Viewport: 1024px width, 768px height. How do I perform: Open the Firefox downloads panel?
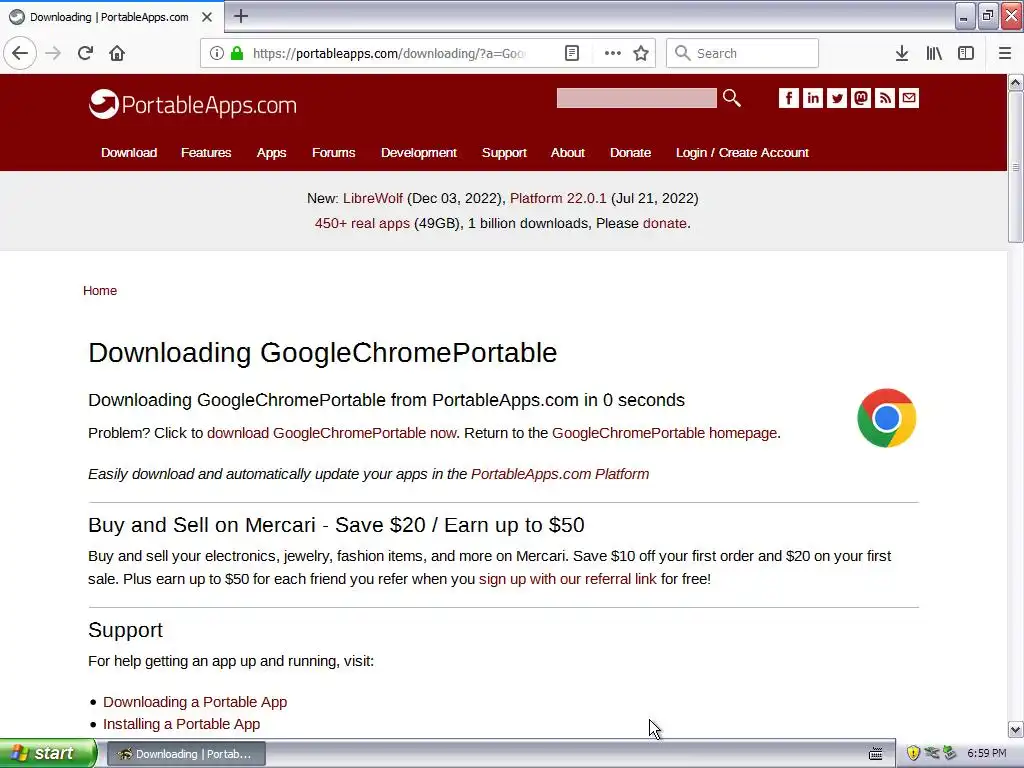[x=902, y=53]
